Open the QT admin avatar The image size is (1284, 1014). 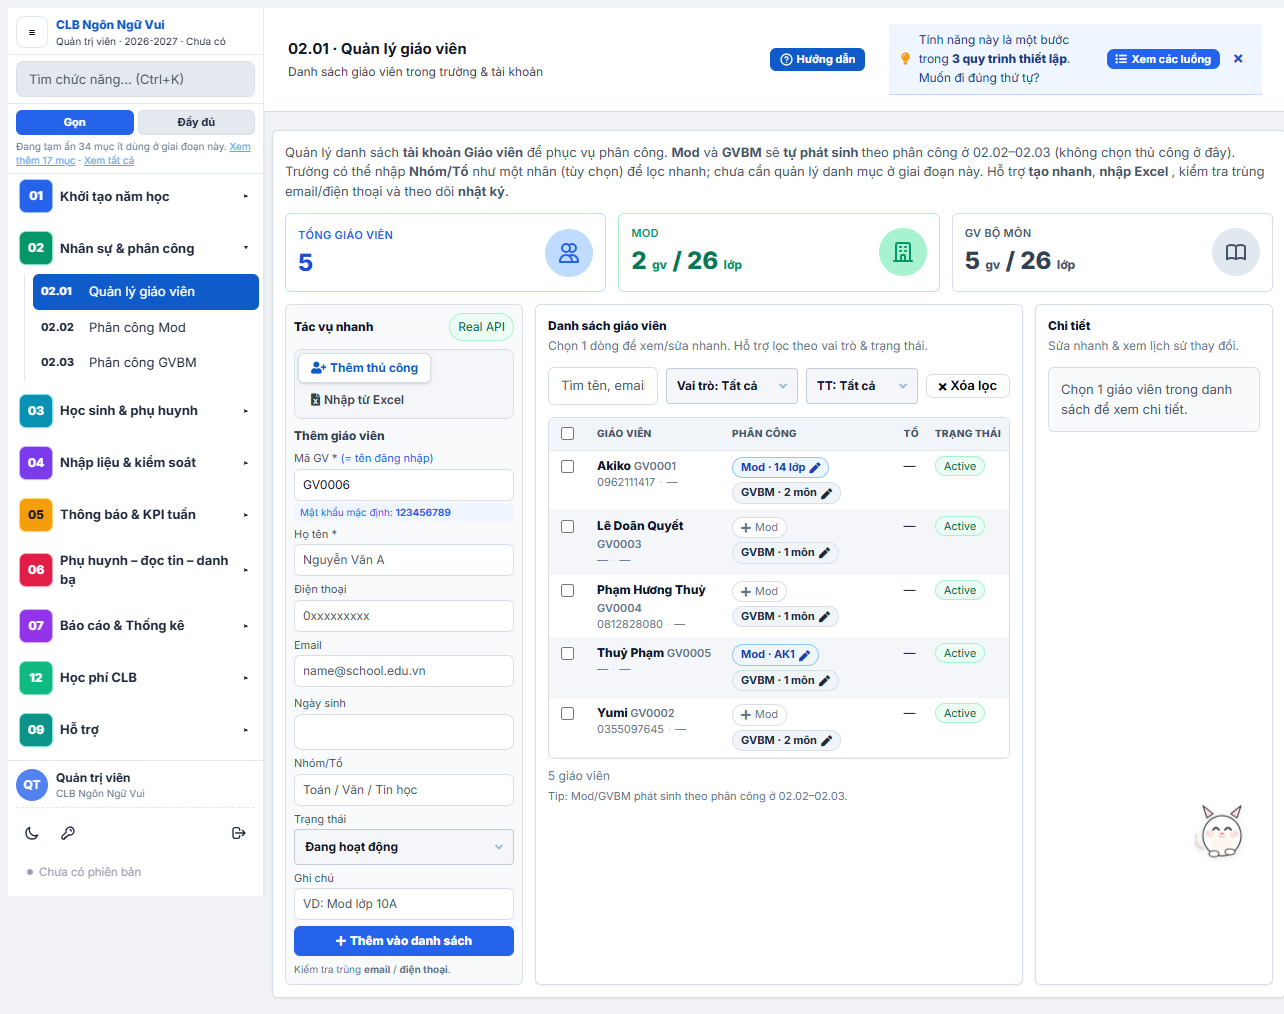pos(32,785)
